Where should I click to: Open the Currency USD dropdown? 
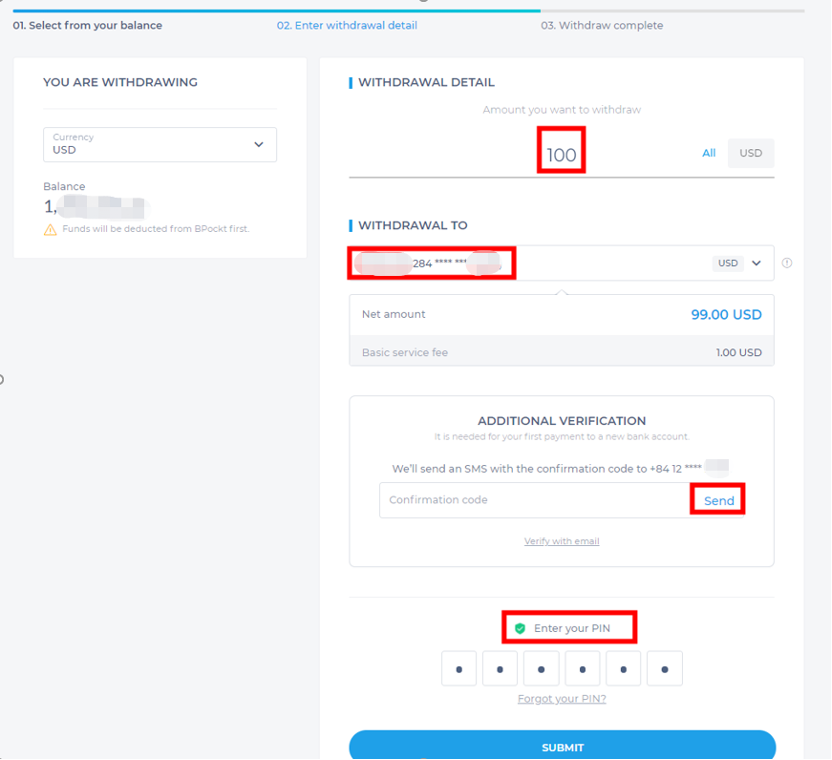coord(160,144)
